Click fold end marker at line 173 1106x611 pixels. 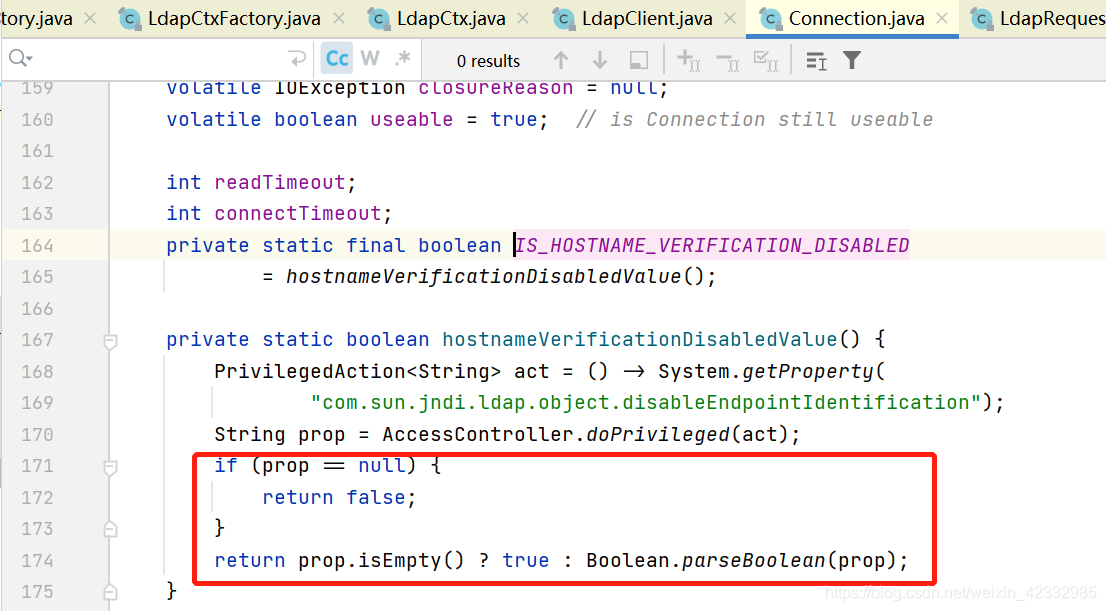pyautogui.click(x=110, y=529)
